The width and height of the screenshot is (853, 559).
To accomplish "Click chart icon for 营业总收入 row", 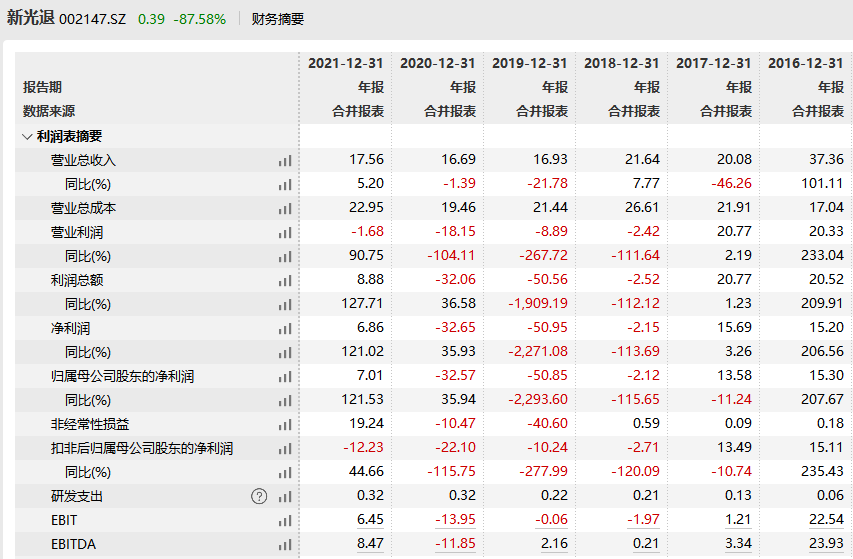I will [285, 160].
